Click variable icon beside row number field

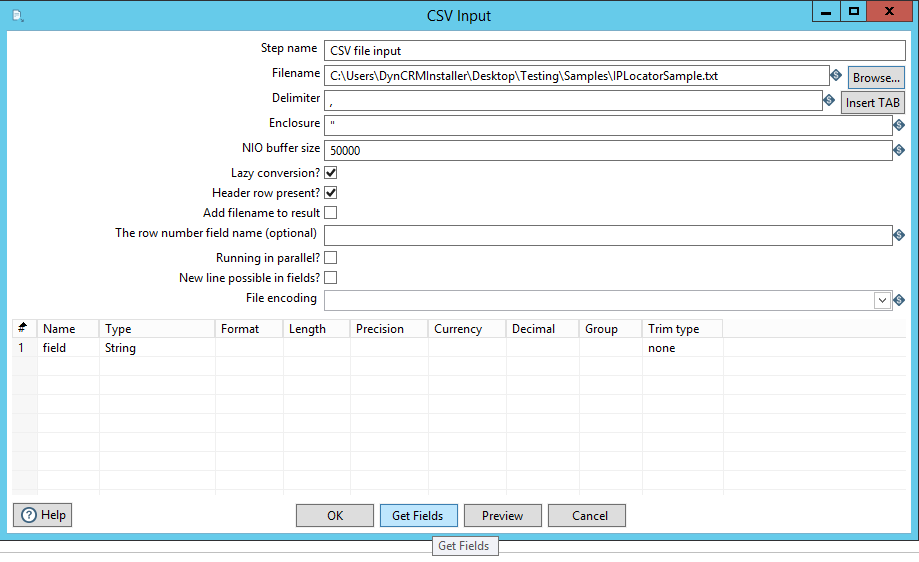898,235
